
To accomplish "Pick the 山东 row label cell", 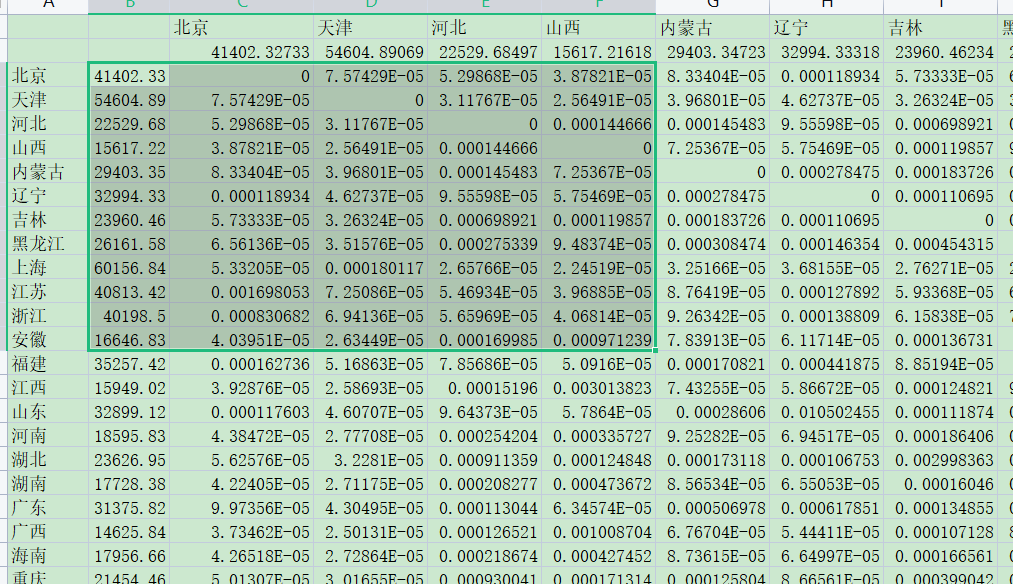I will pyautogui.click(x=48, y=412).
